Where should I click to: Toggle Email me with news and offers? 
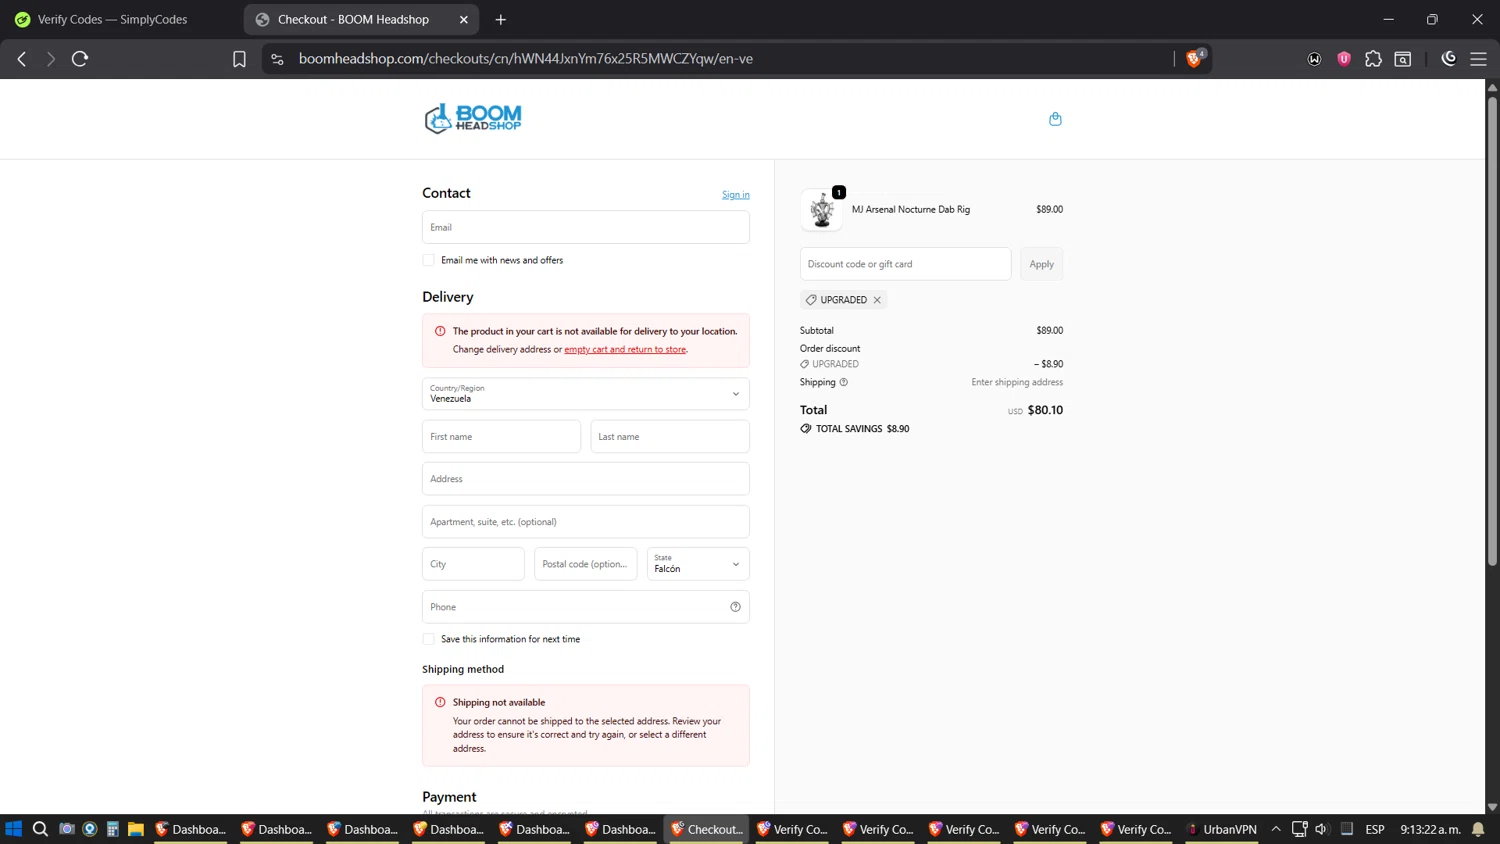(429, 260)
